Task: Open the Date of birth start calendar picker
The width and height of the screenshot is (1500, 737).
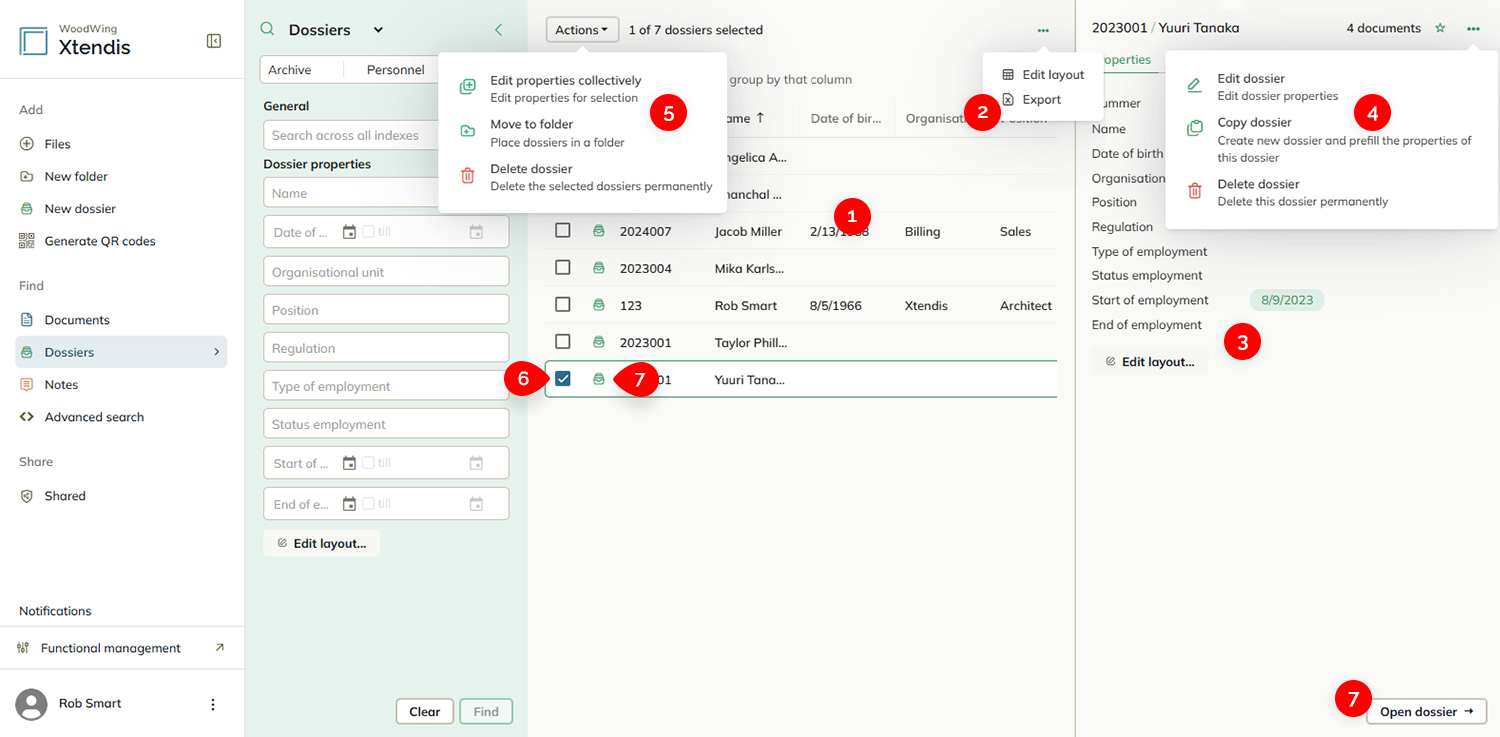Action: tap(349, 232)
